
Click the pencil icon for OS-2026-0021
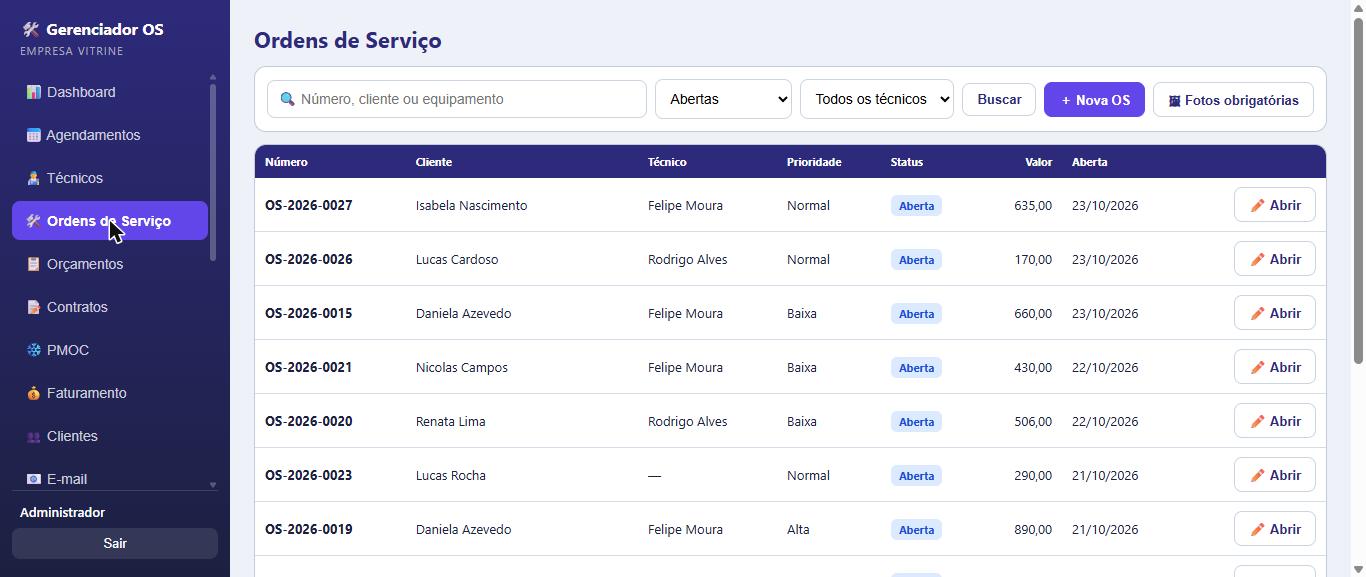point(1257,367)
